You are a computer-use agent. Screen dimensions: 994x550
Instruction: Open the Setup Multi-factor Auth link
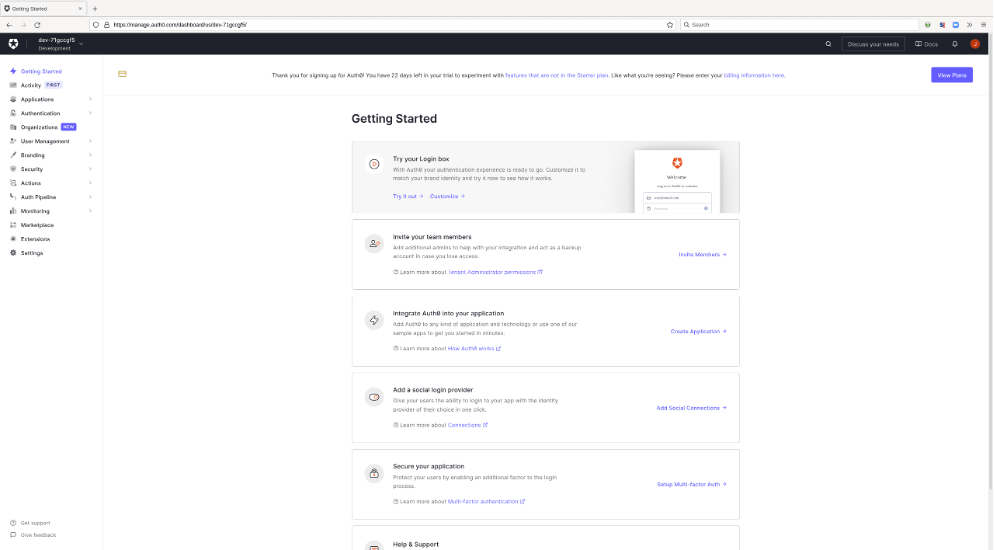692,484
